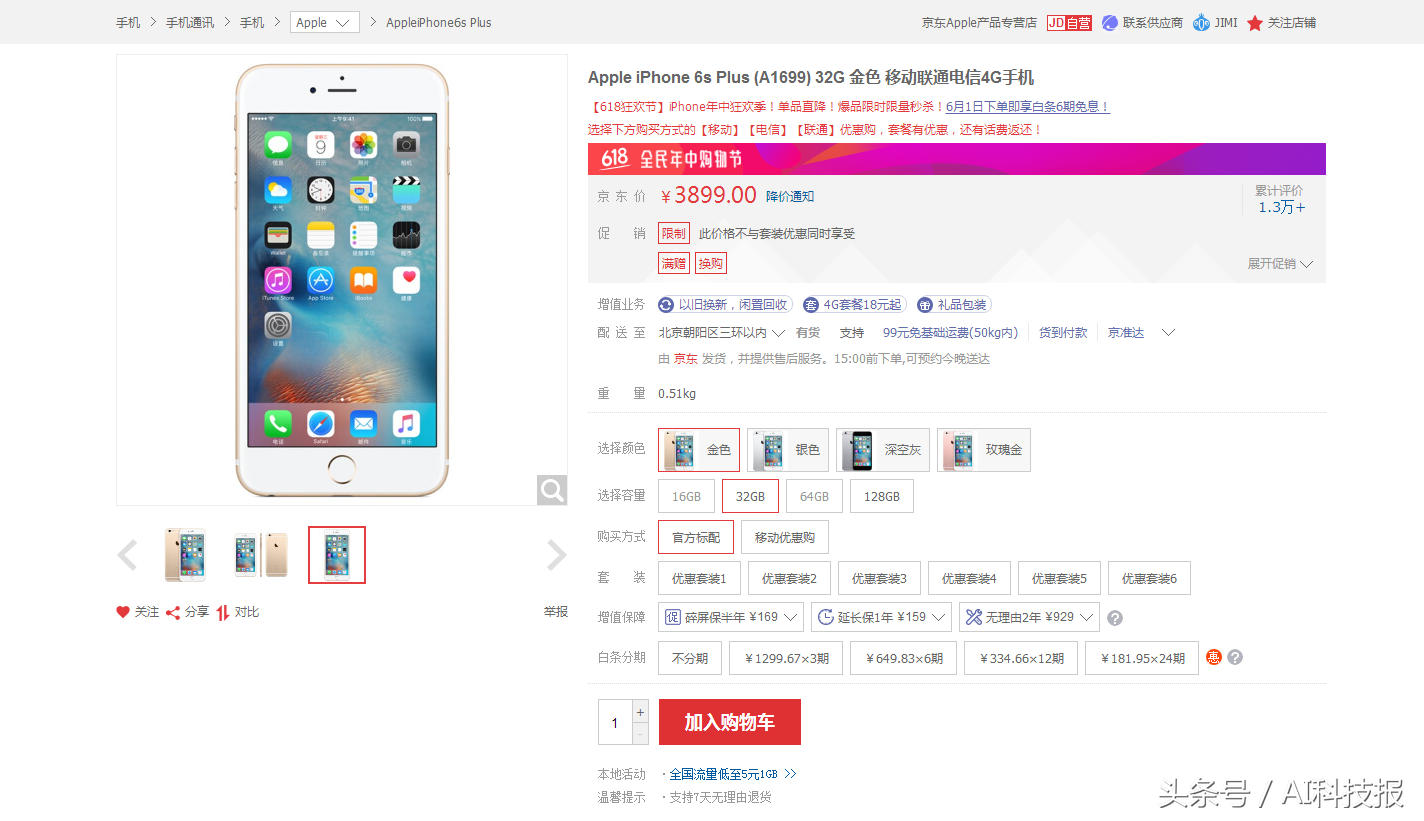The height and width of the screenshot is (821, 1424).
Task: Select first thumbnail showing gold iPhone angled
Action: [x=185, y=555]
